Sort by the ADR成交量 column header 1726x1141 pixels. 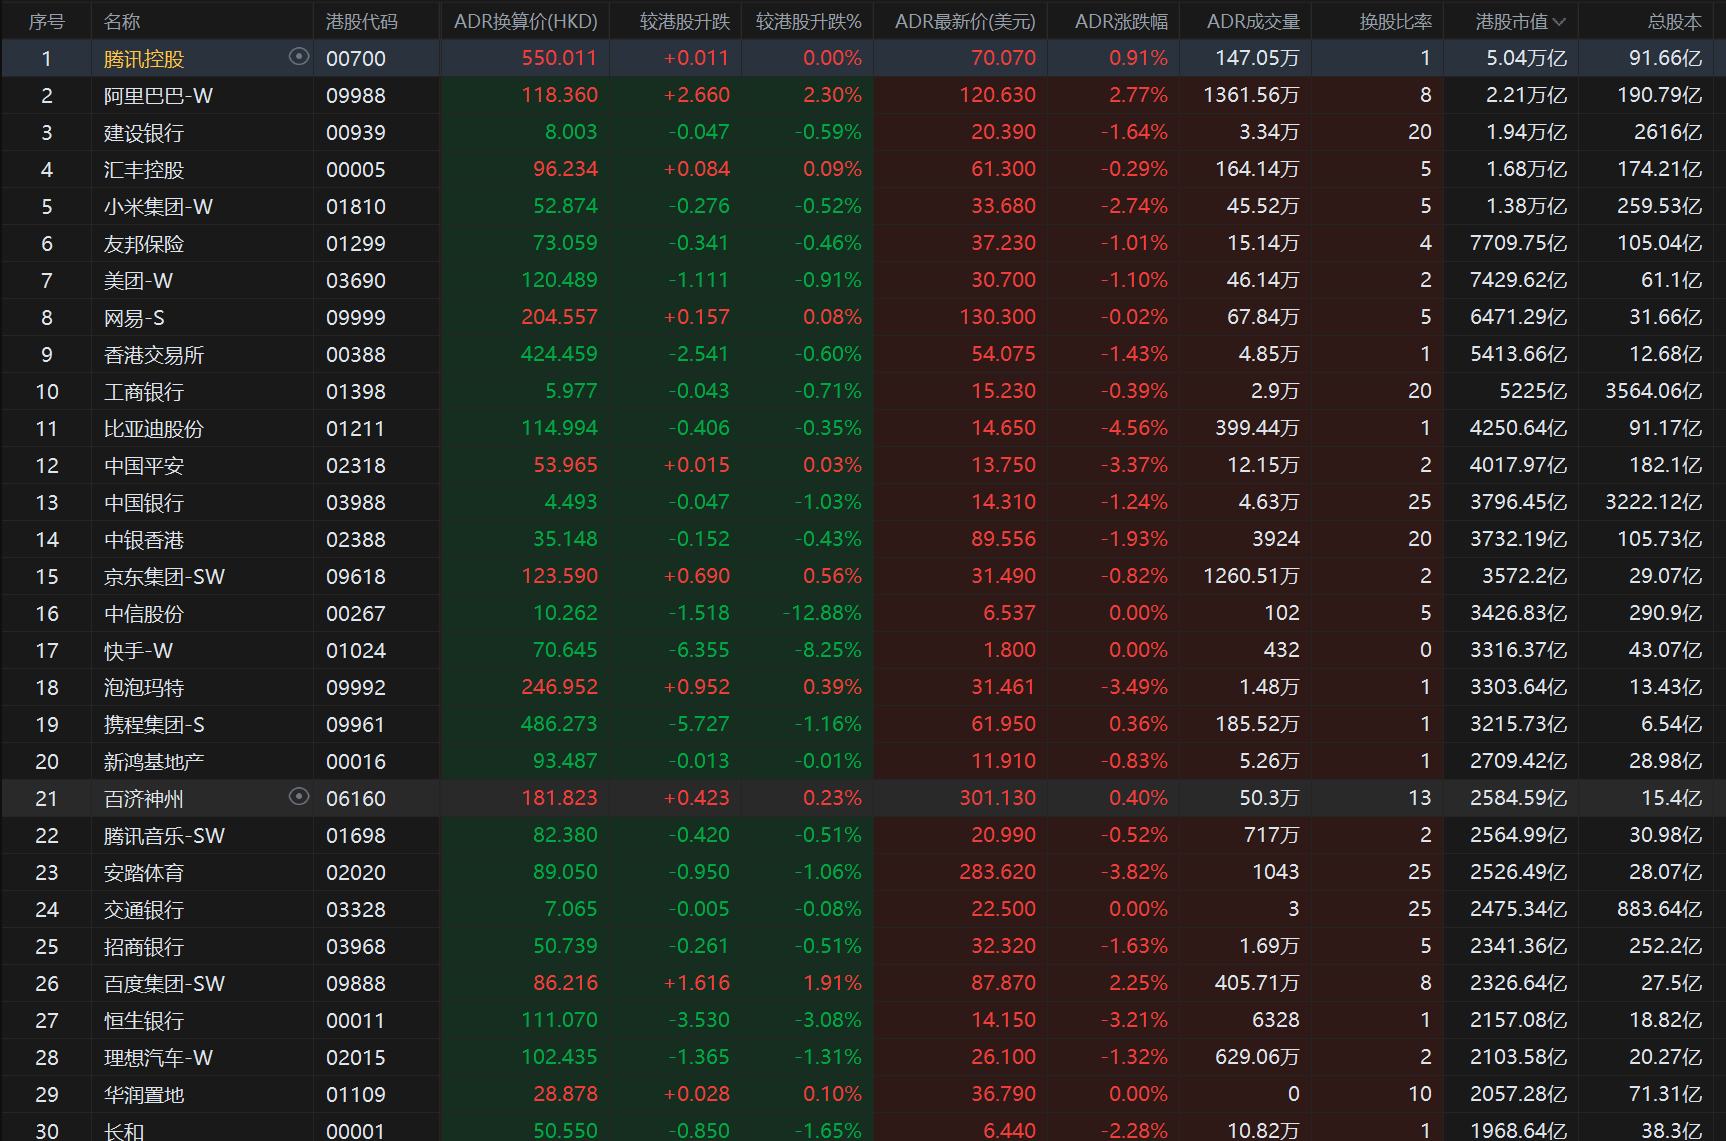click(1252, 21)
